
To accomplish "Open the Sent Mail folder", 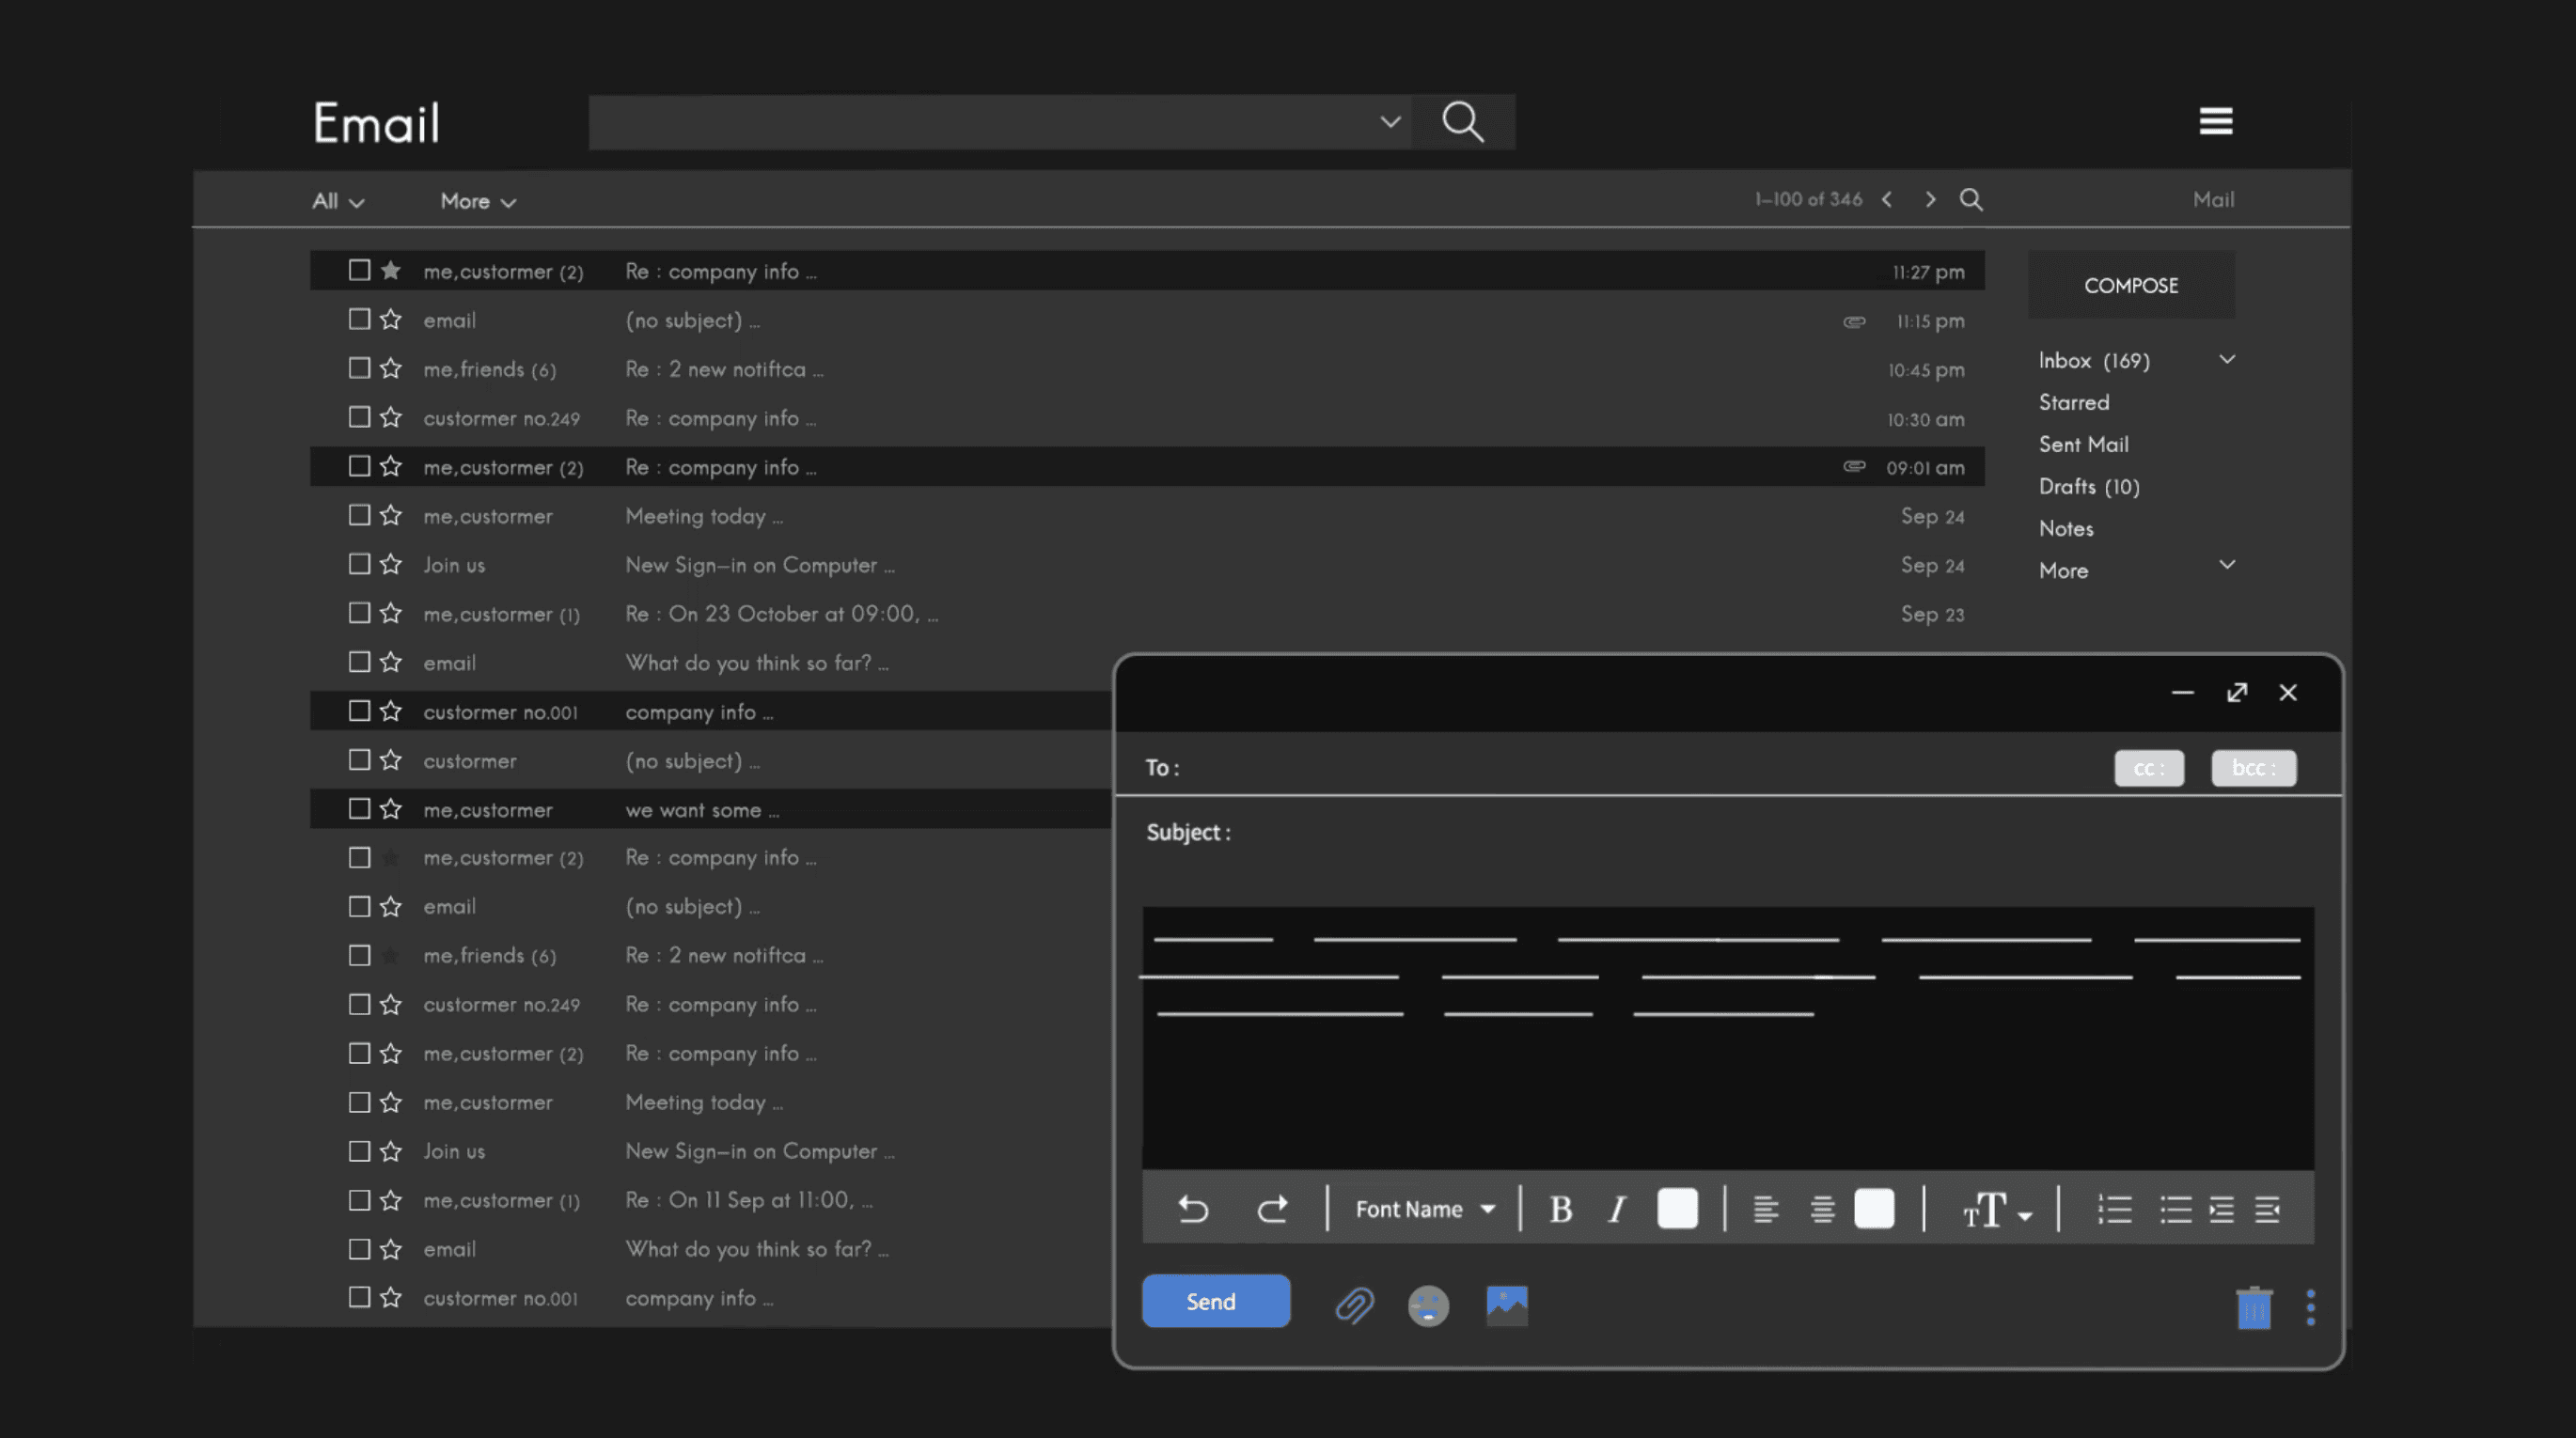I will pyautogui.click(x=2083, y=444).
